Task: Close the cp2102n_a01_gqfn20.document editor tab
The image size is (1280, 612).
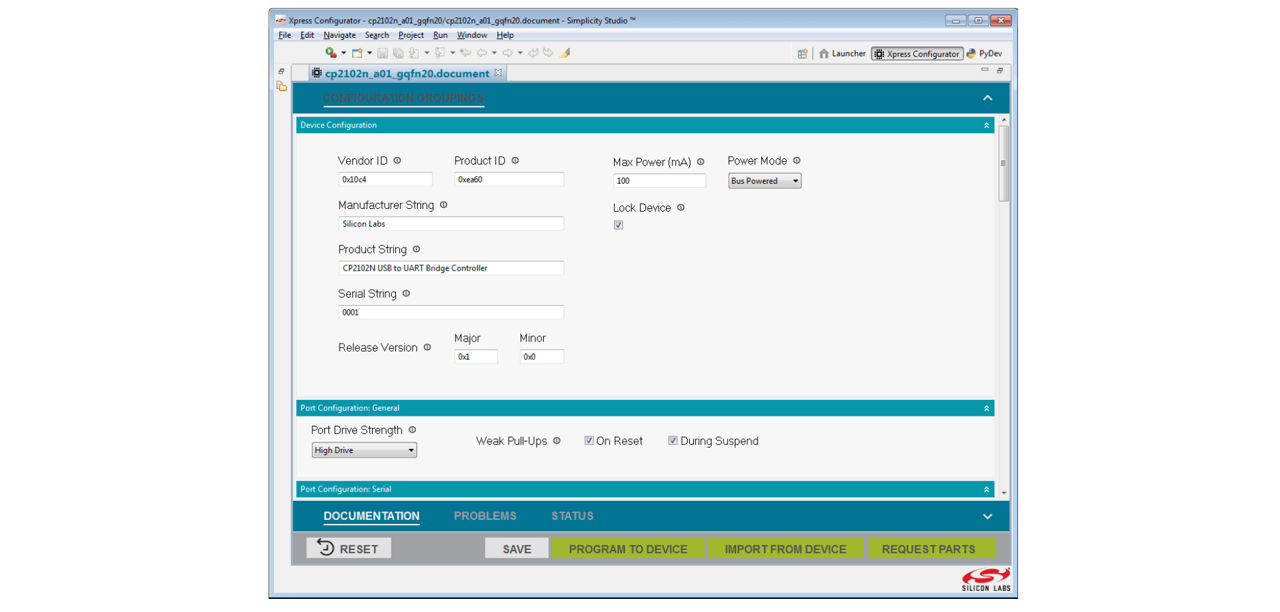Action: pyautogui.click(x=498, y=73)
